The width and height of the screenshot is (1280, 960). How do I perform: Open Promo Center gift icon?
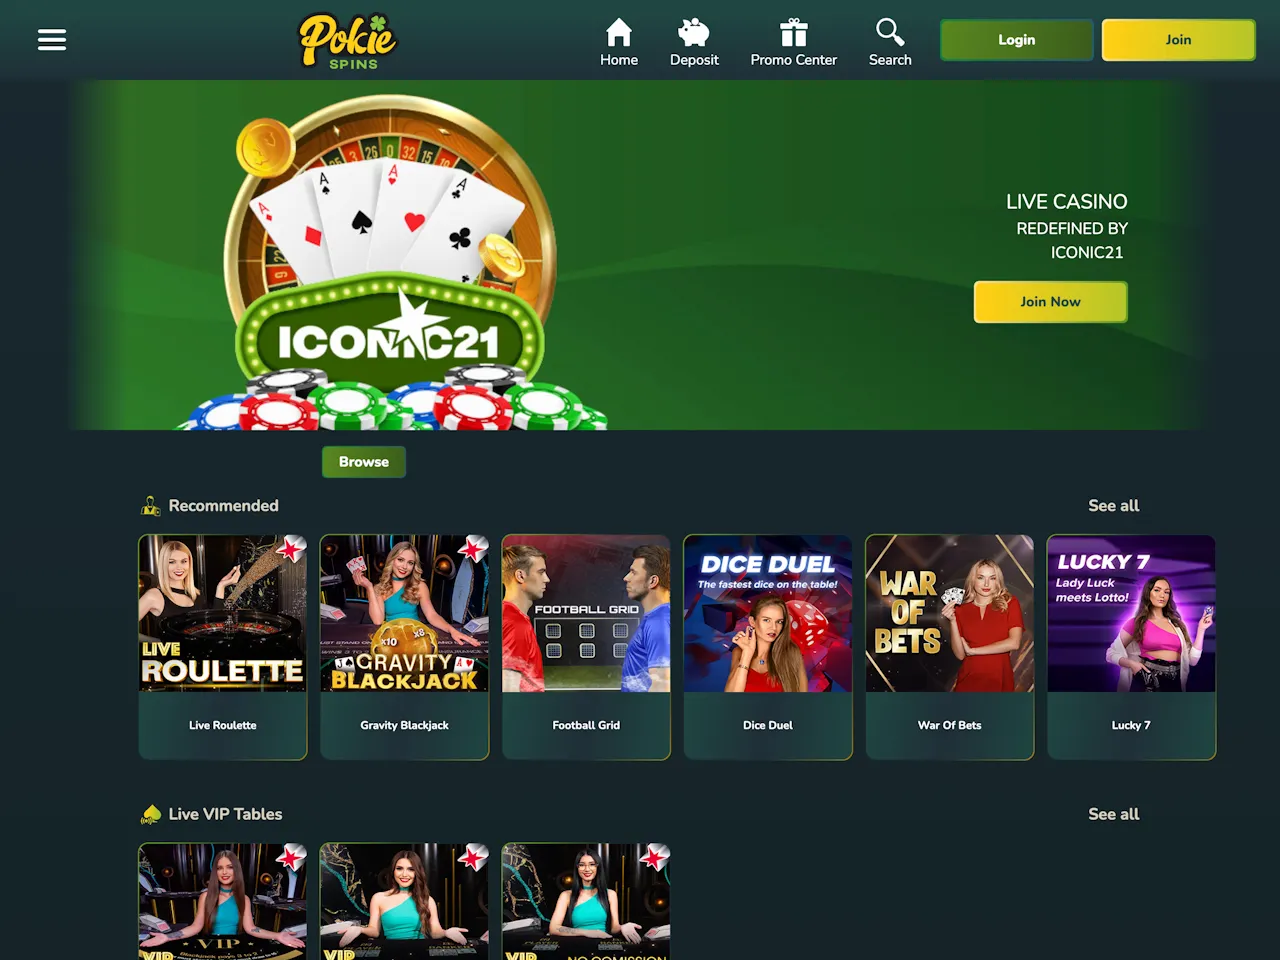point(794,32)
